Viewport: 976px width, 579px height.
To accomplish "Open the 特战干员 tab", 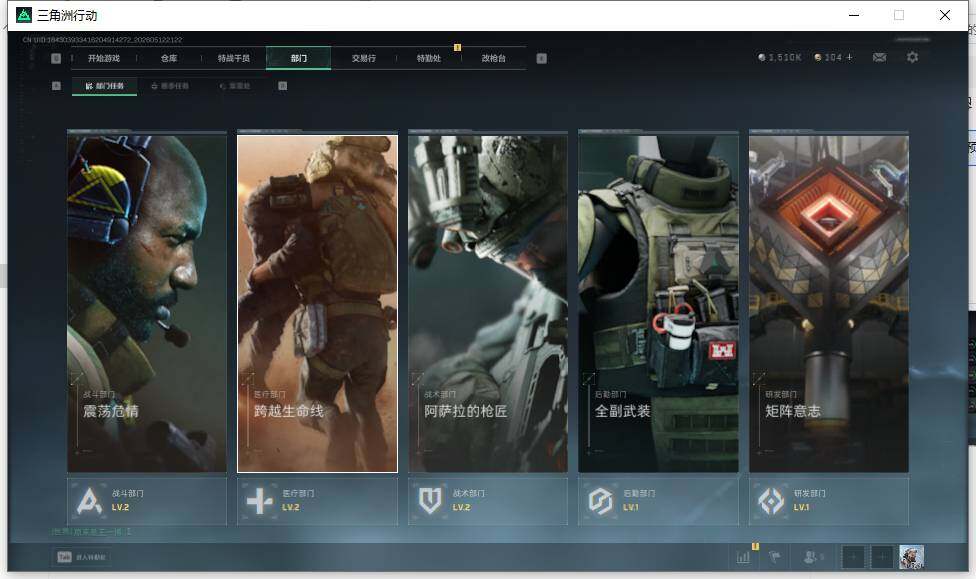I will point(233,59).
